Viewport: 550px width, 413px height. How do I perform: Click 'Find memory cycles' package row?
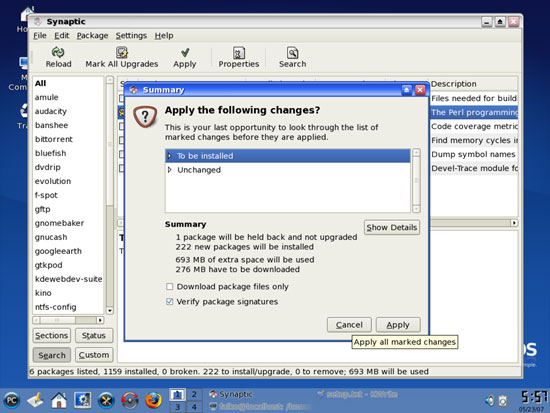[x=474, y=140]
